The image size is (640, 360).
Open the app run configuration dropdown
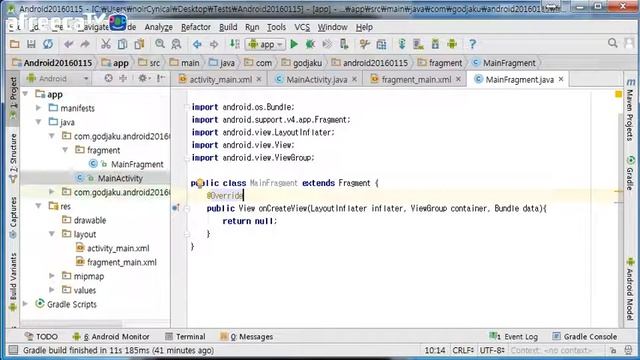point(265,44)
